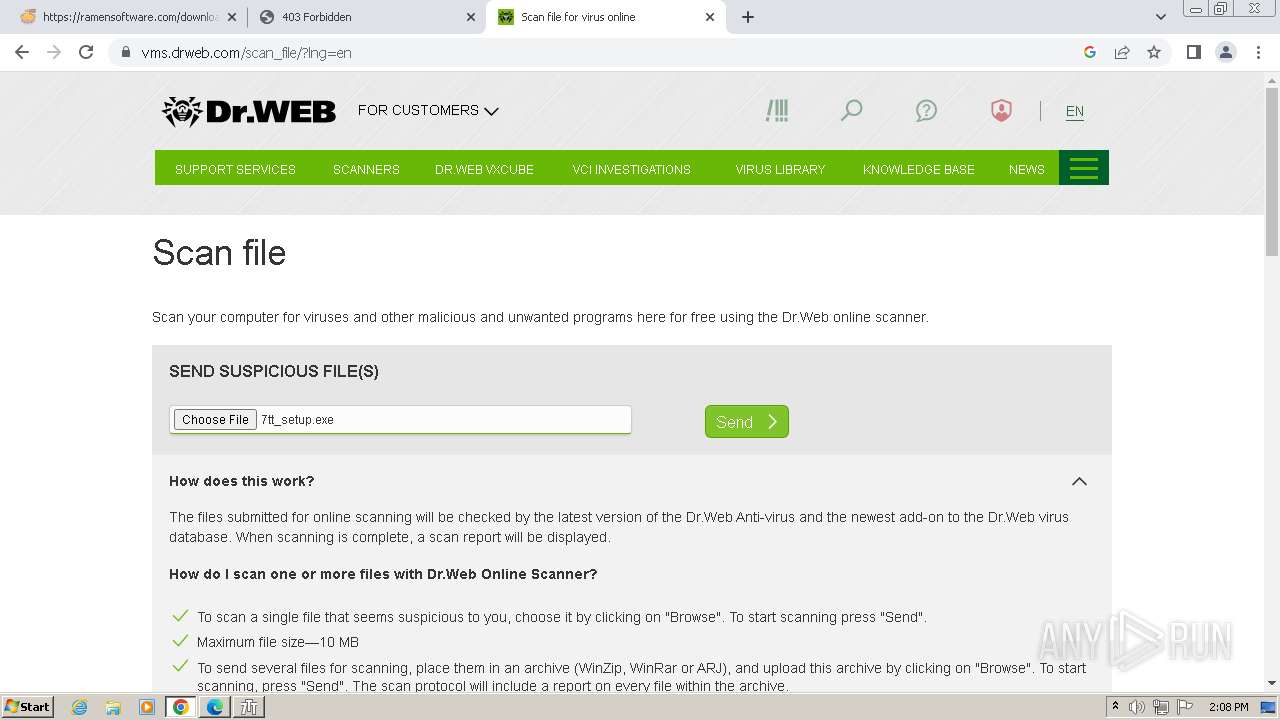The height and width of the screenshot is (720, 1280).
Task: Open Chrome three-dot menu
Action: click(x=1258, y=52)
